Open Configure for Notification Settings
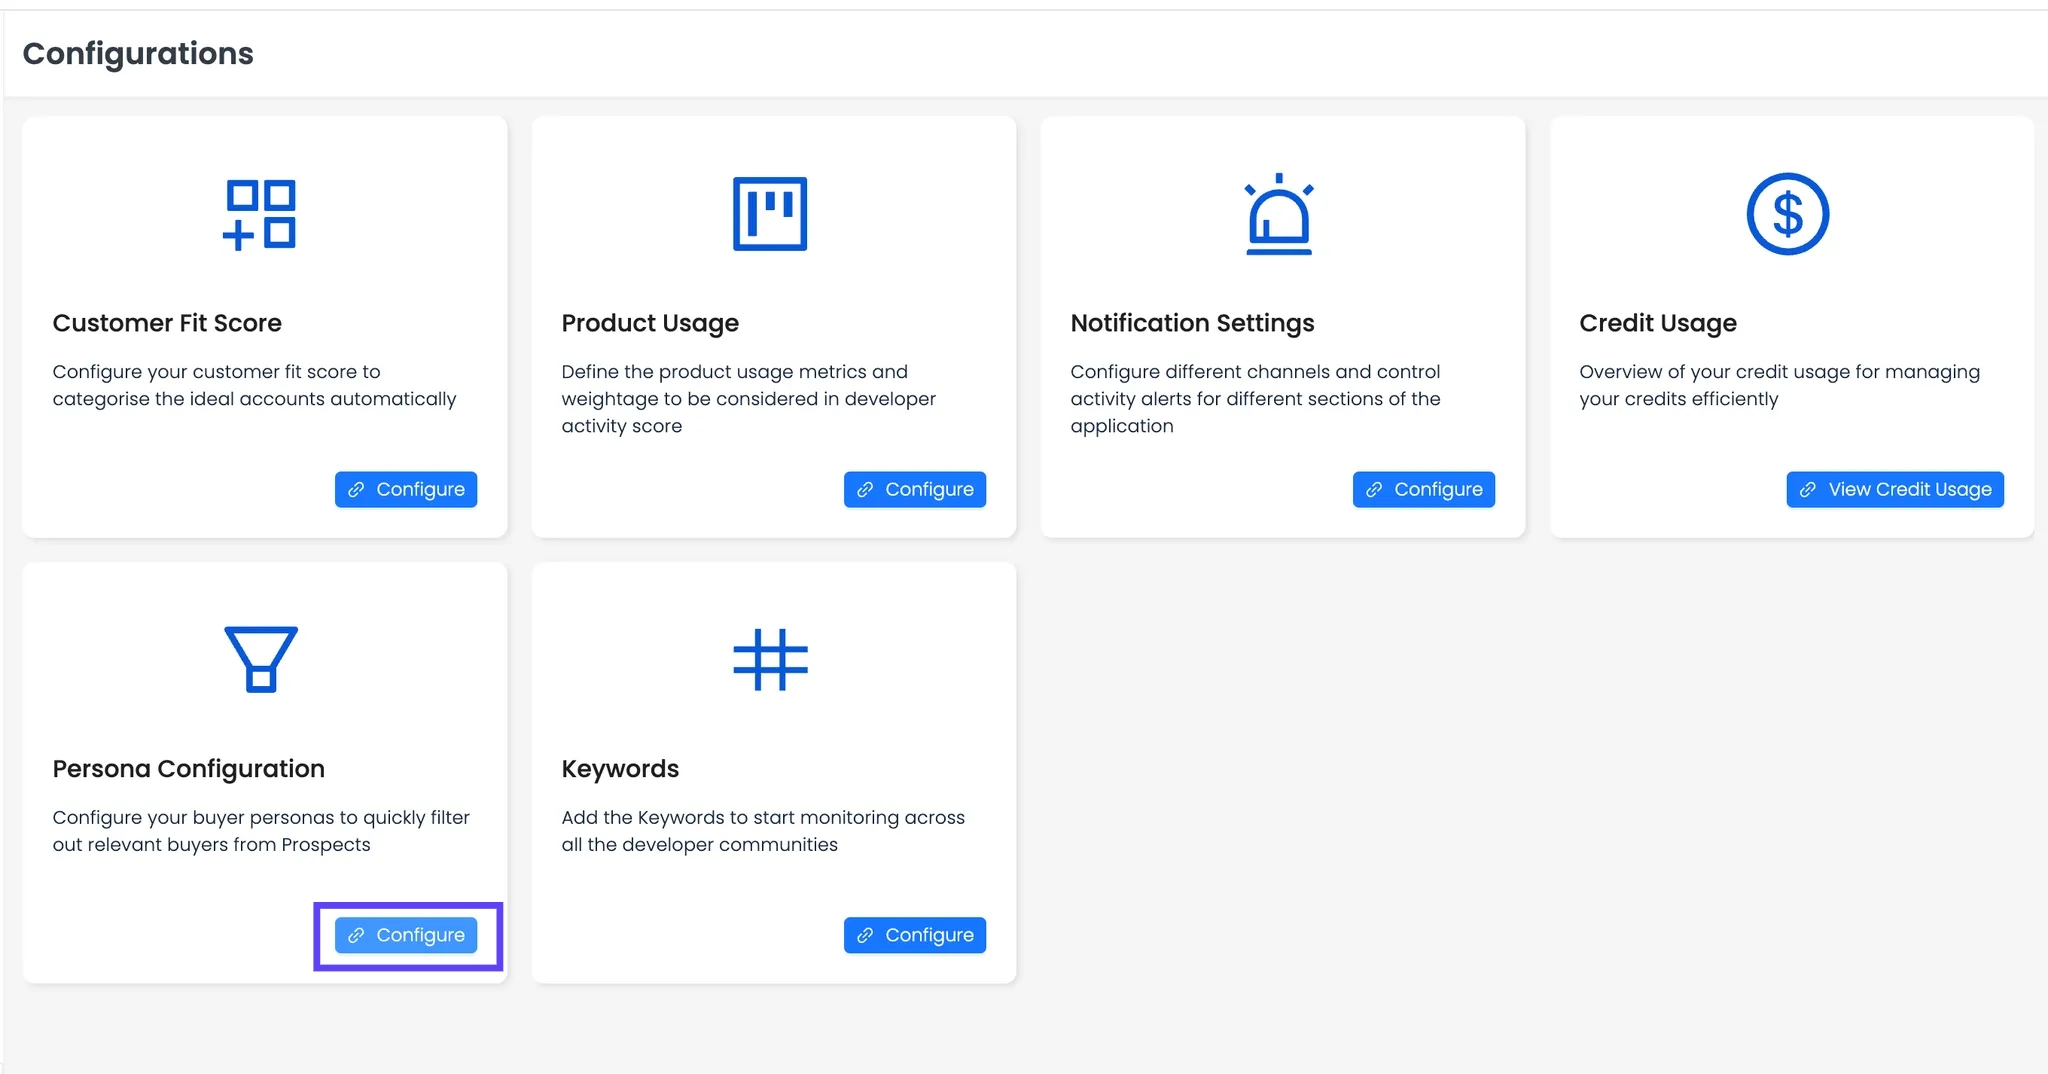This screenshot has height=1074, width=2048. point(1423,489)
